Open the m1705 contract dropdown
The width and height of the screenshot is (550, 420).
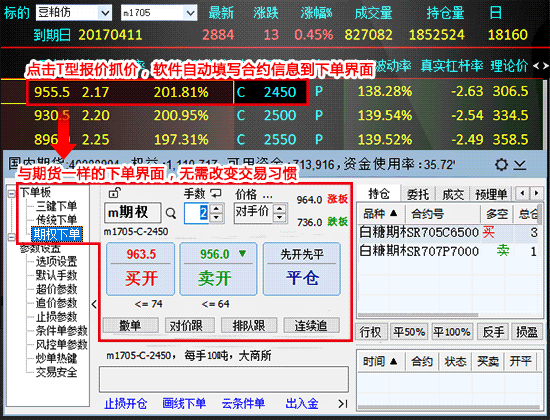tap(190, 13)
